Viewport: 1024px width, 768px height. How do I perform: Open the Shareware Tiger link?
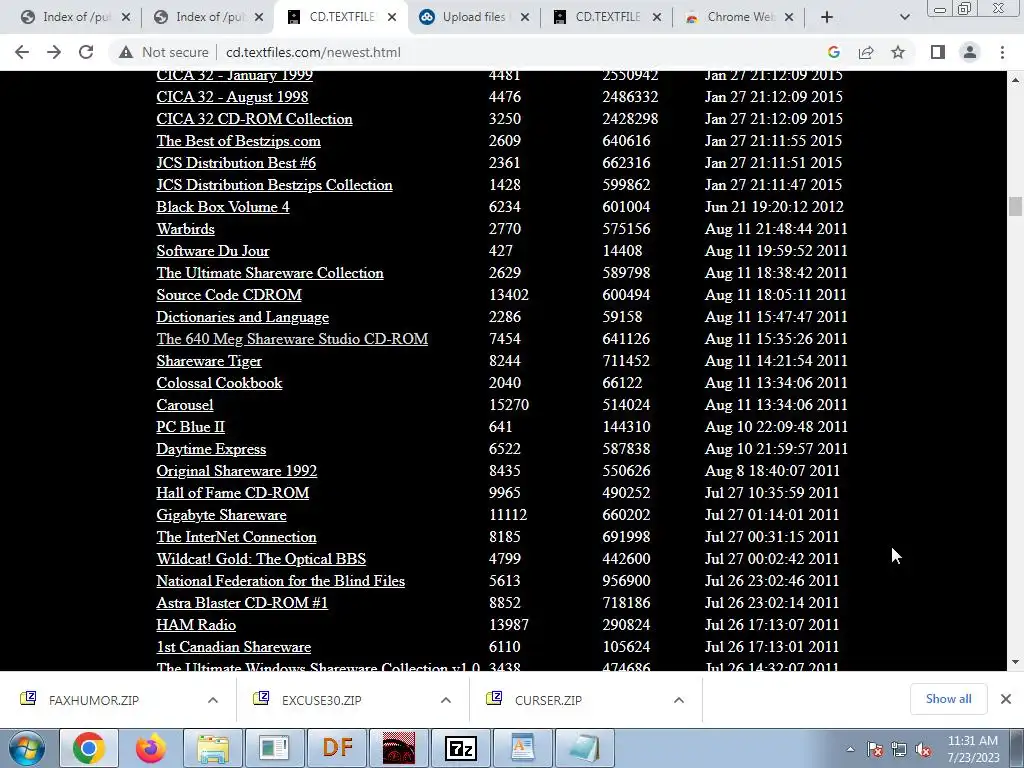(209, 361)
